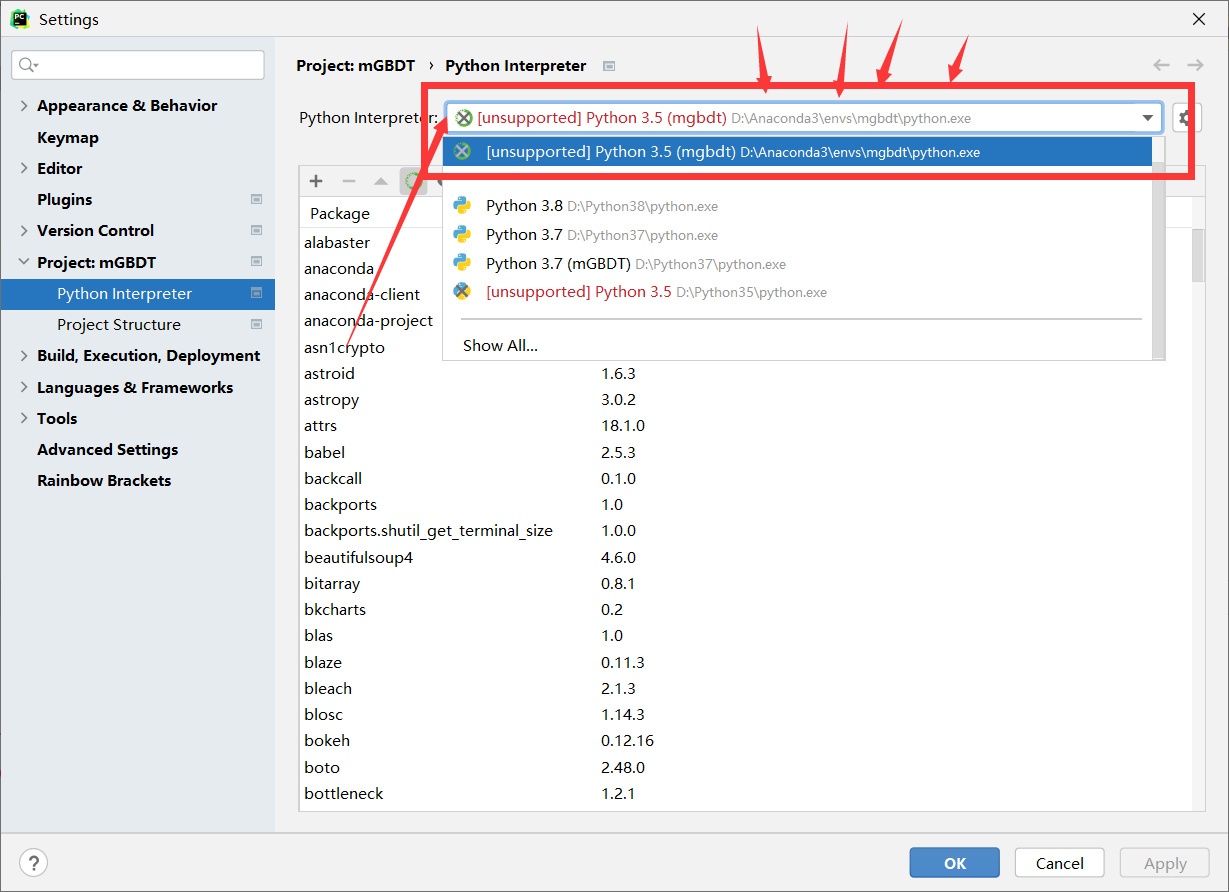Expand the Tools section

[24, 418]
